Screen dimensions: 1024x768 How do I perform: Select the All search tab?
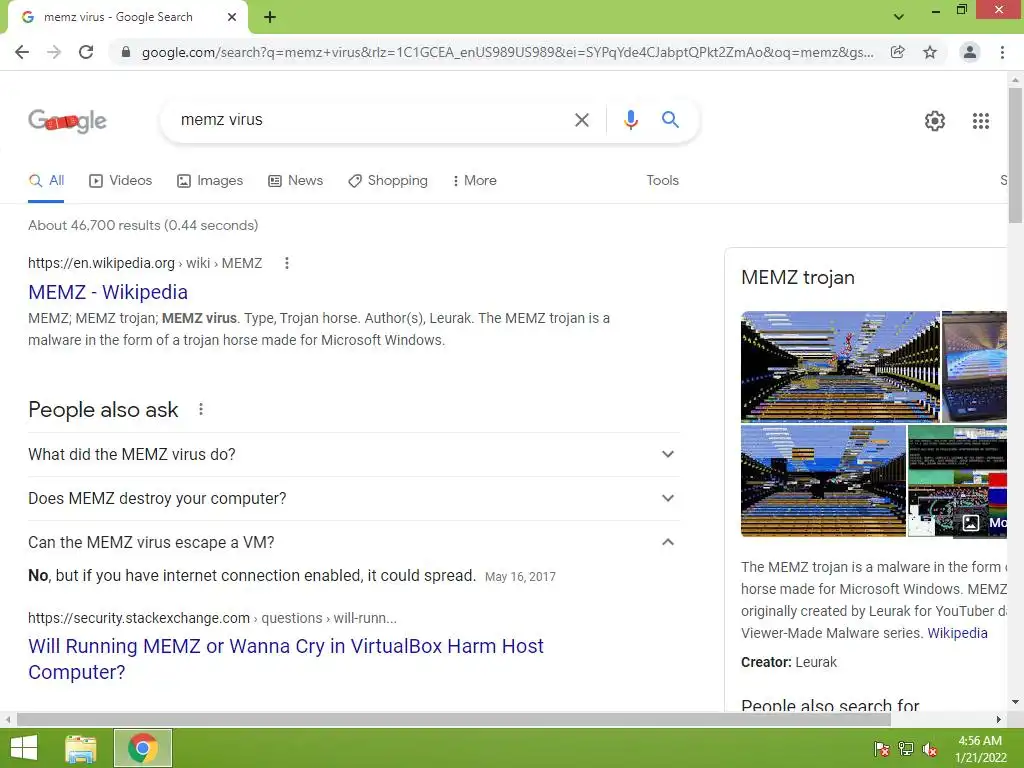pos(46,180)
